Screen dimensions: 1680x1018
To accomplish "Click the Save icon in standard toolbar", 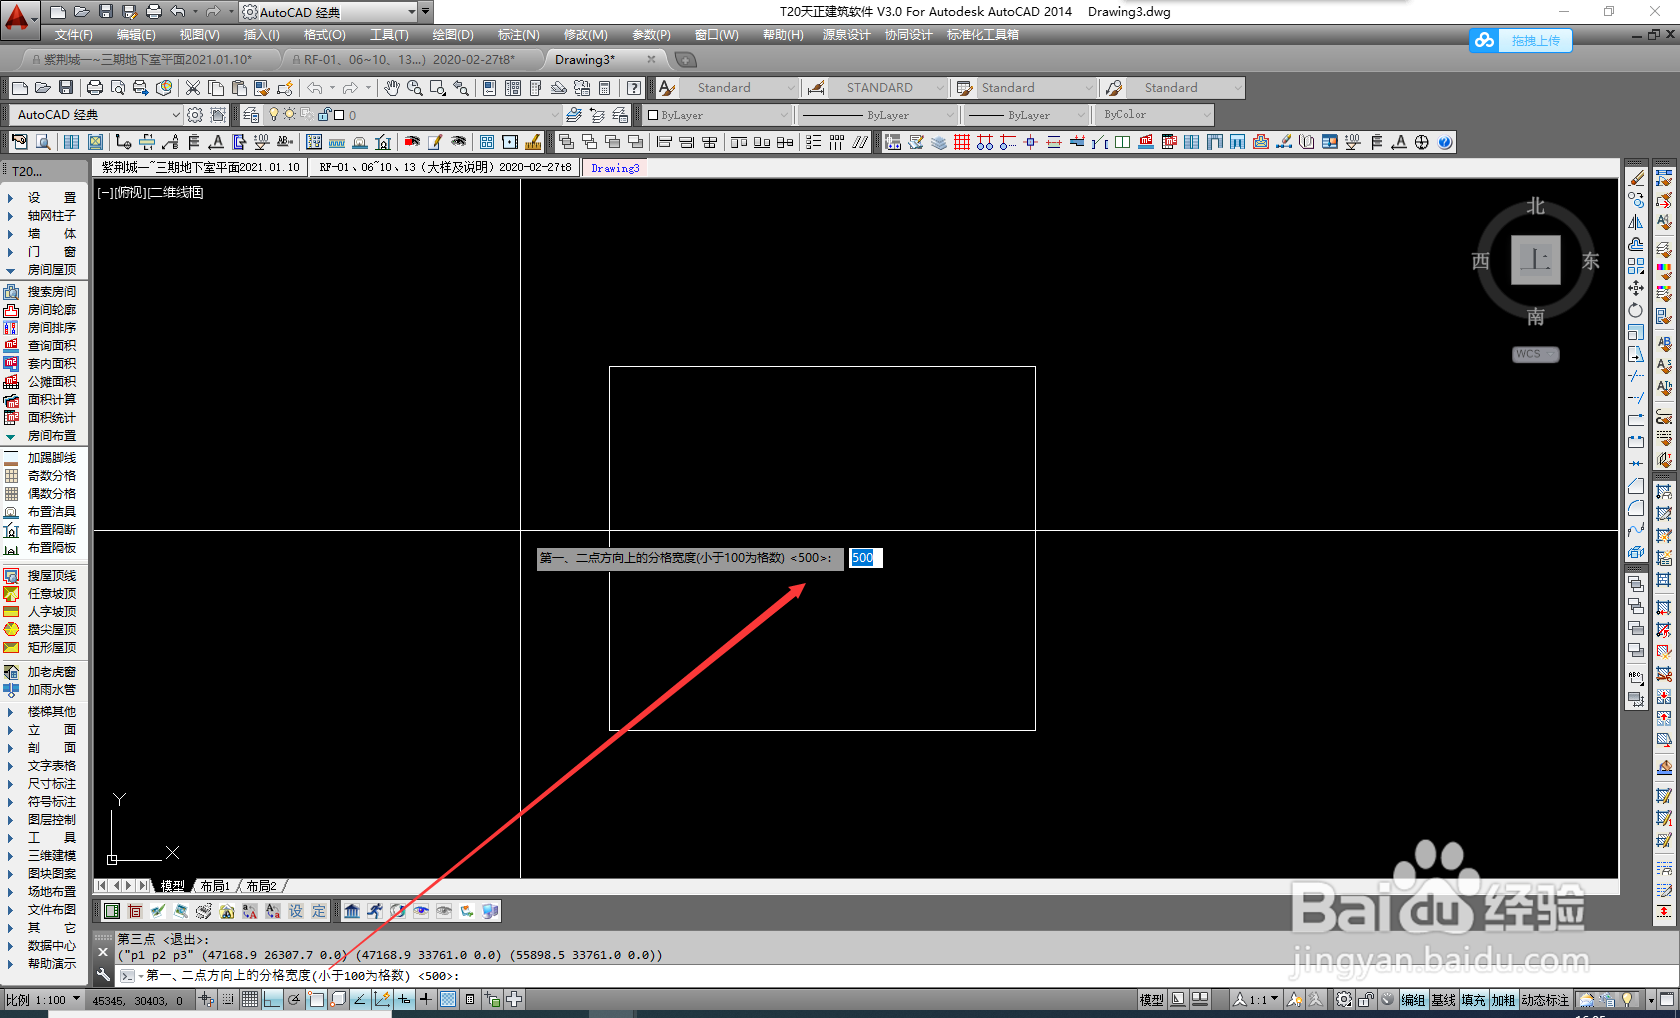I will 66,88.
